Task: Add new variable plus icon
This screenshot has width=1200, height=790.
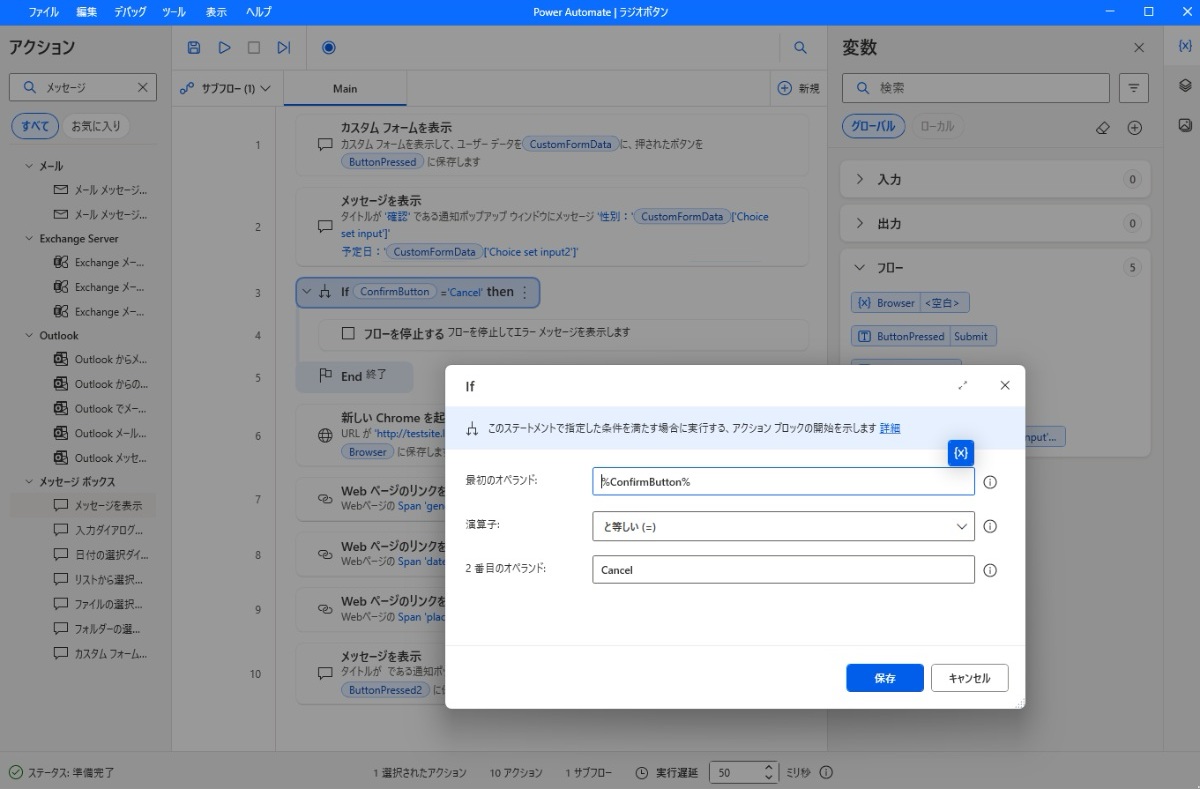Action: 1134,127
